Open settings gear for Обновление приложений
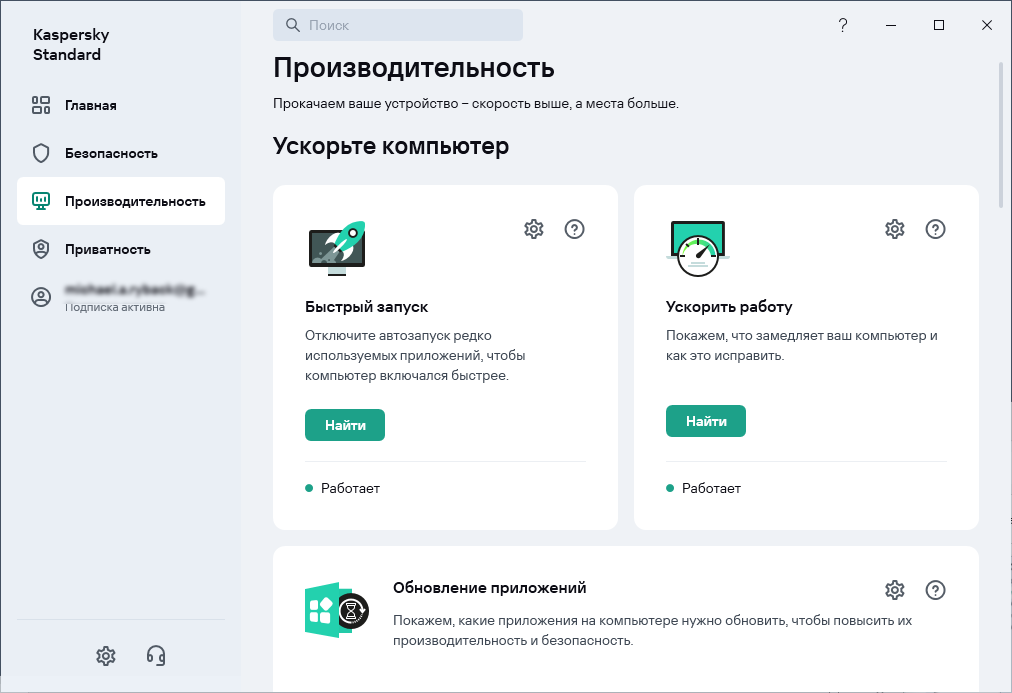Screen dimensions: 1012x693 click(x=895, y=590)
